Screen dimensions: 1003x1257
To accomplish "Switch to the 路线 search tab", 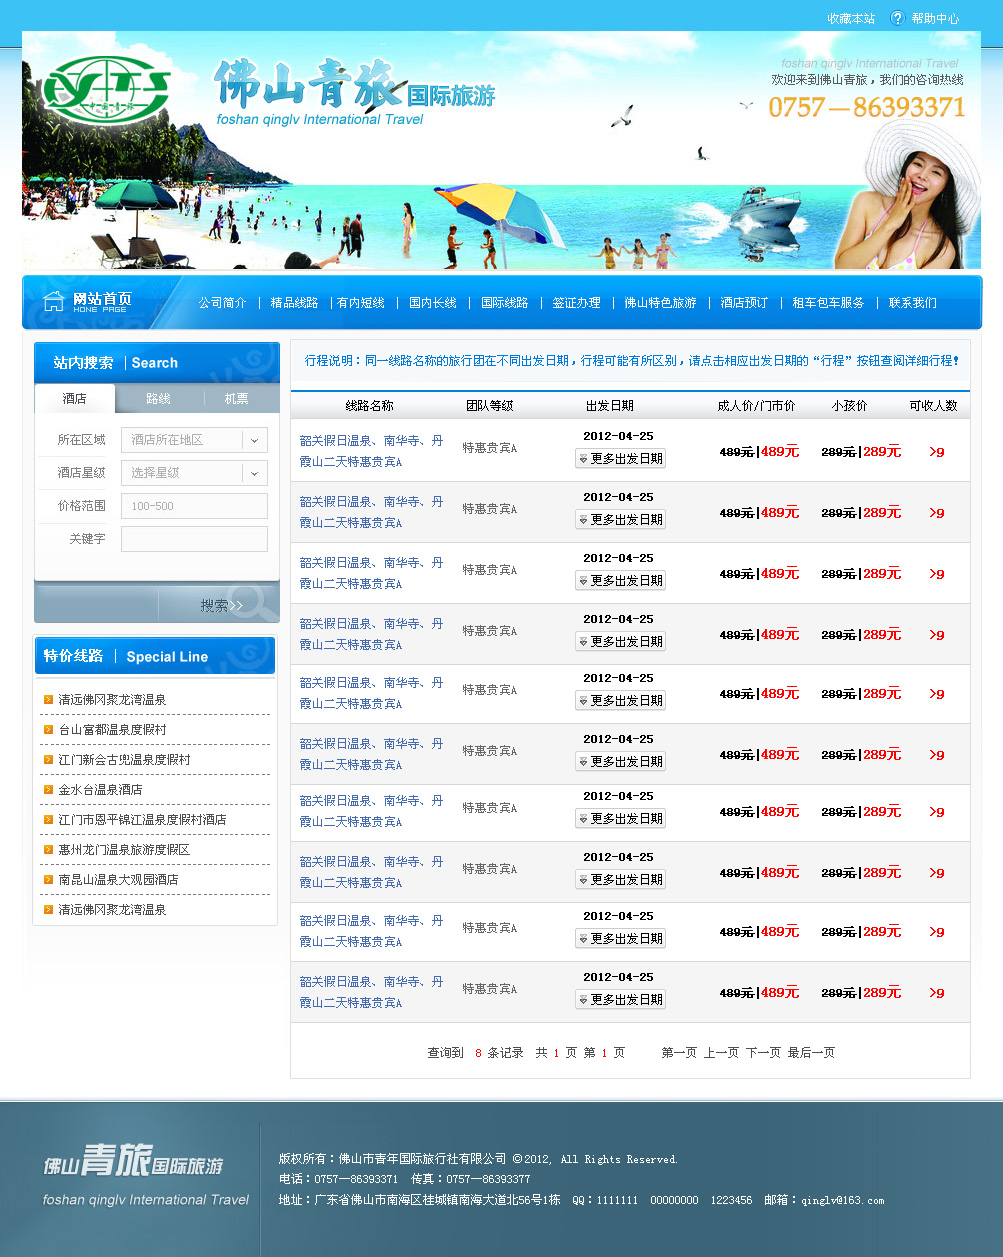I will pyautogui.click(x=158, y=399).
